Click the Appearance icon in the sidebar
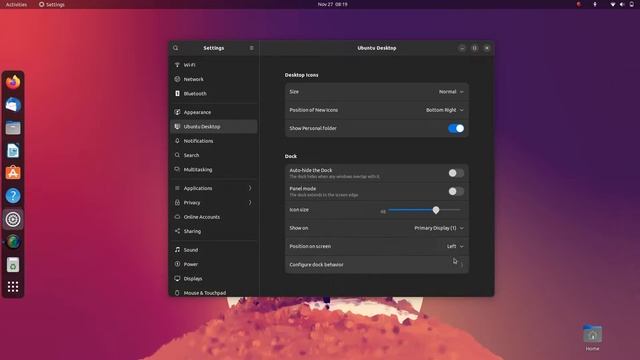640x360 pixels. pos(177,112)
